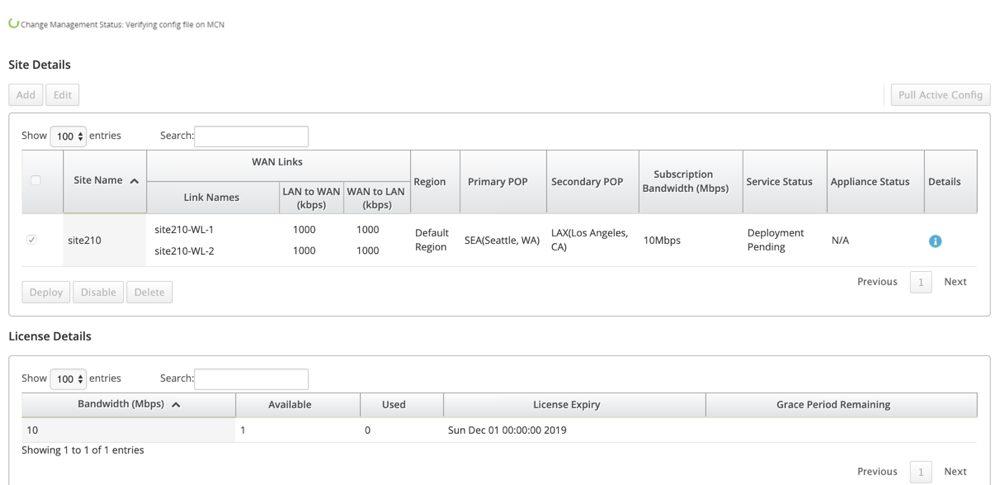Click the Sun Dec 01 2019 expiry cell
995x485 pixels.
click(x=507, y=430)
